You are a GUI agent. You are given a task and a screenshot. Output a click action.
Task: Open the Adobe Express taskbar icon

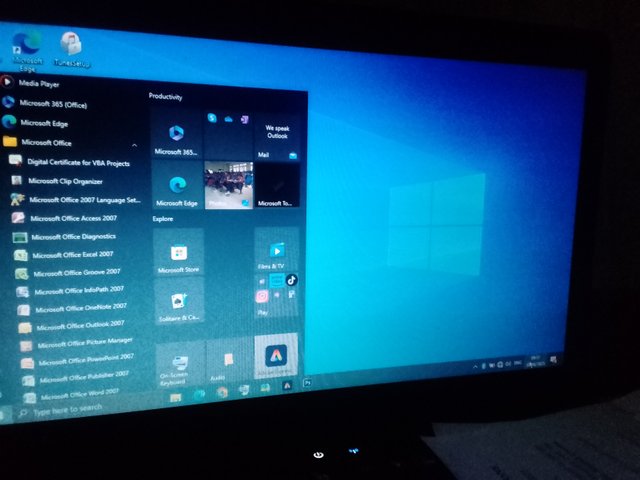(x=287, y=385)
